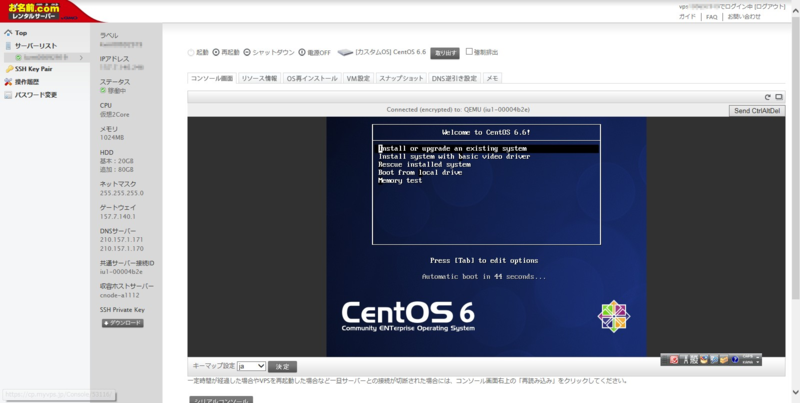Screen dimensions: 800x403
Task: Open SSH Key Pair from the sidebar
Action: click(34, 69)
